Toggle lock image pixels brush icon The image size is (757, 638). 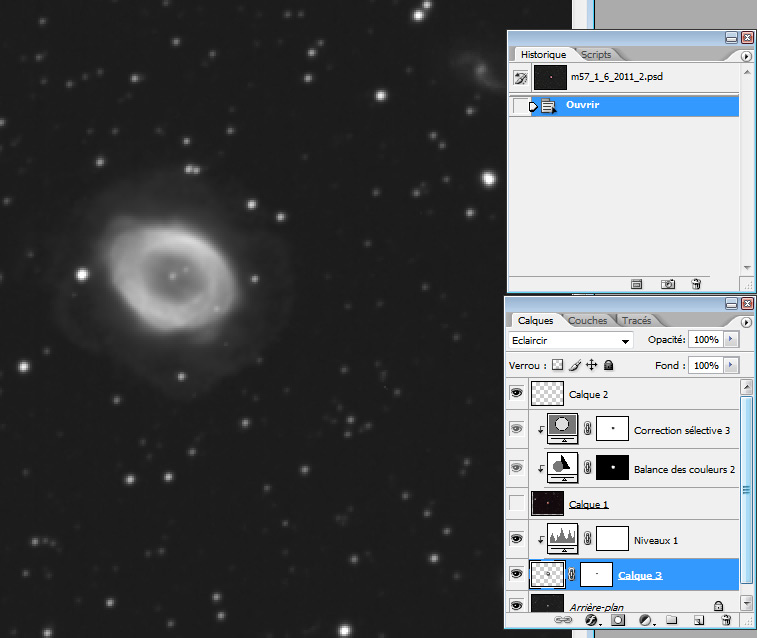[575, 365]
